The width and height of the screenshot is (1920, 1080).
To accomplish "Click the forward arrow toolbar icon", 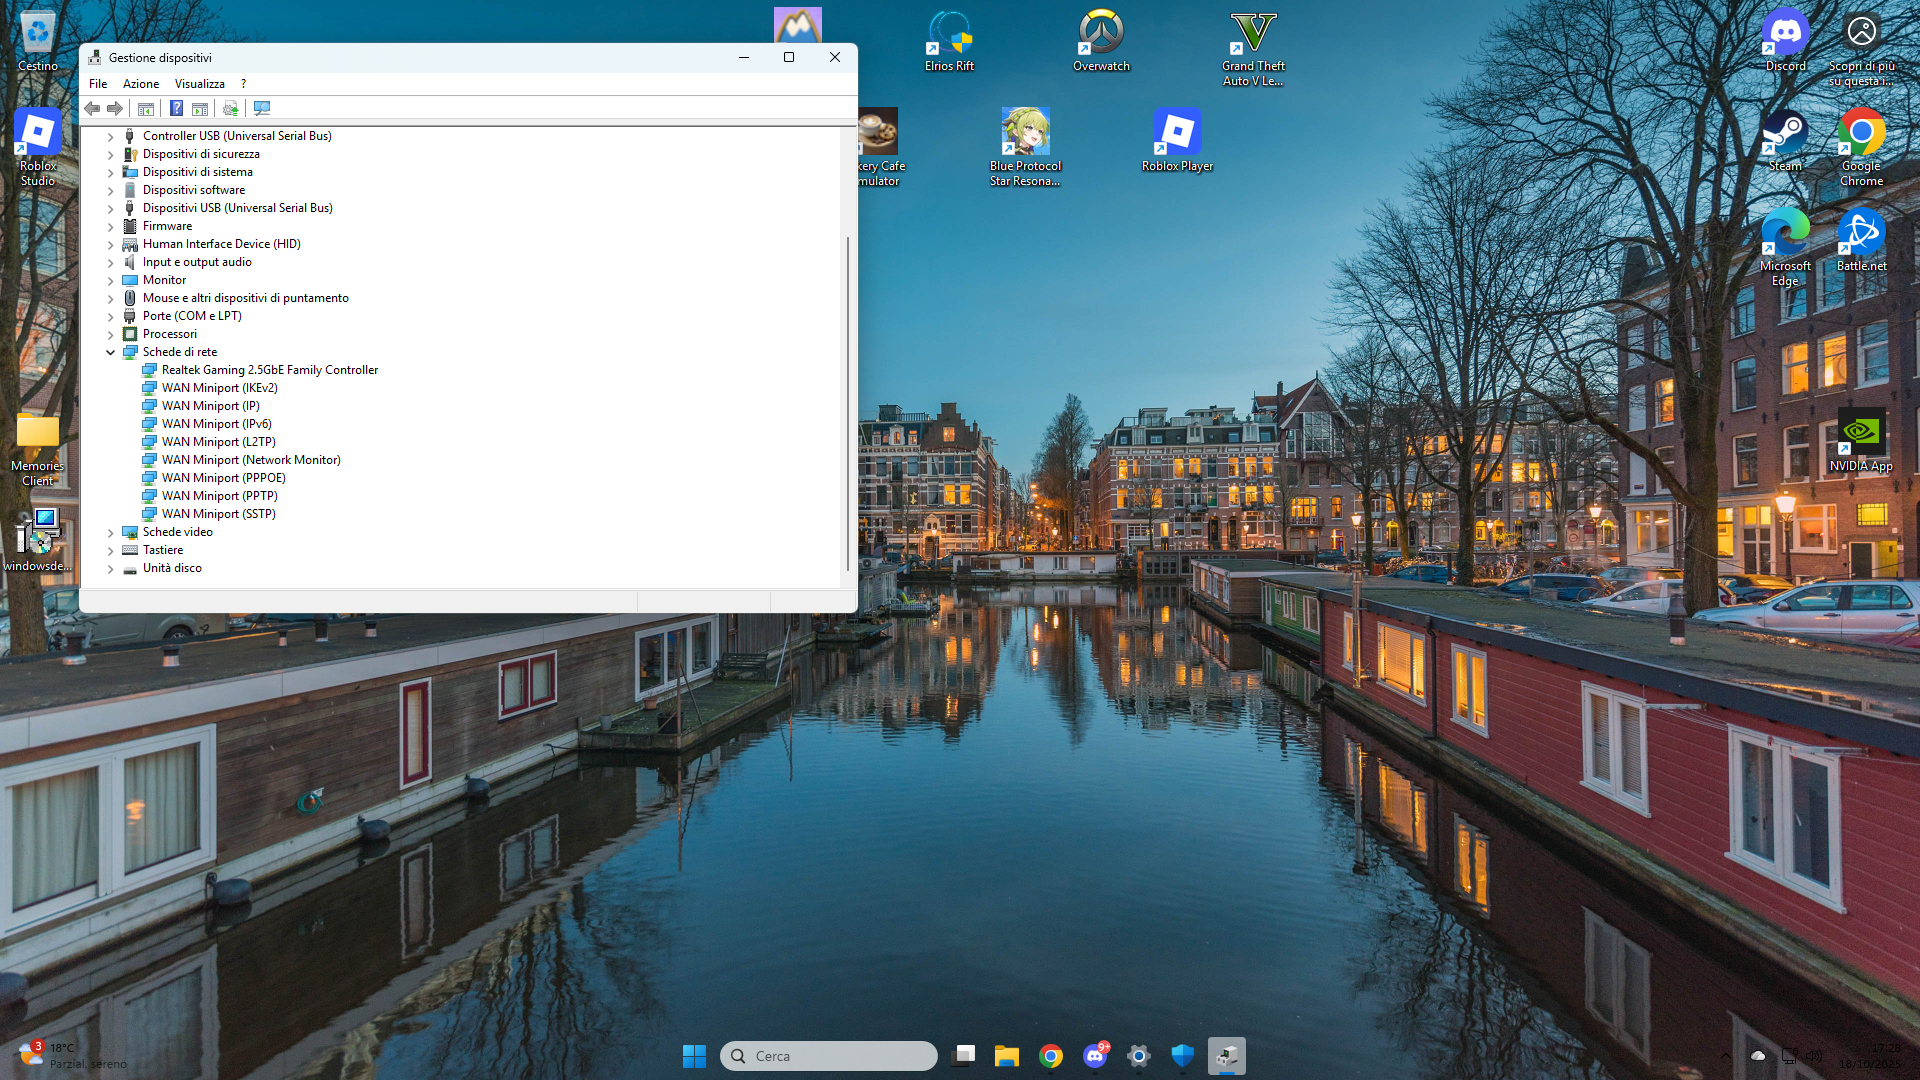I will tap(115, 108).
